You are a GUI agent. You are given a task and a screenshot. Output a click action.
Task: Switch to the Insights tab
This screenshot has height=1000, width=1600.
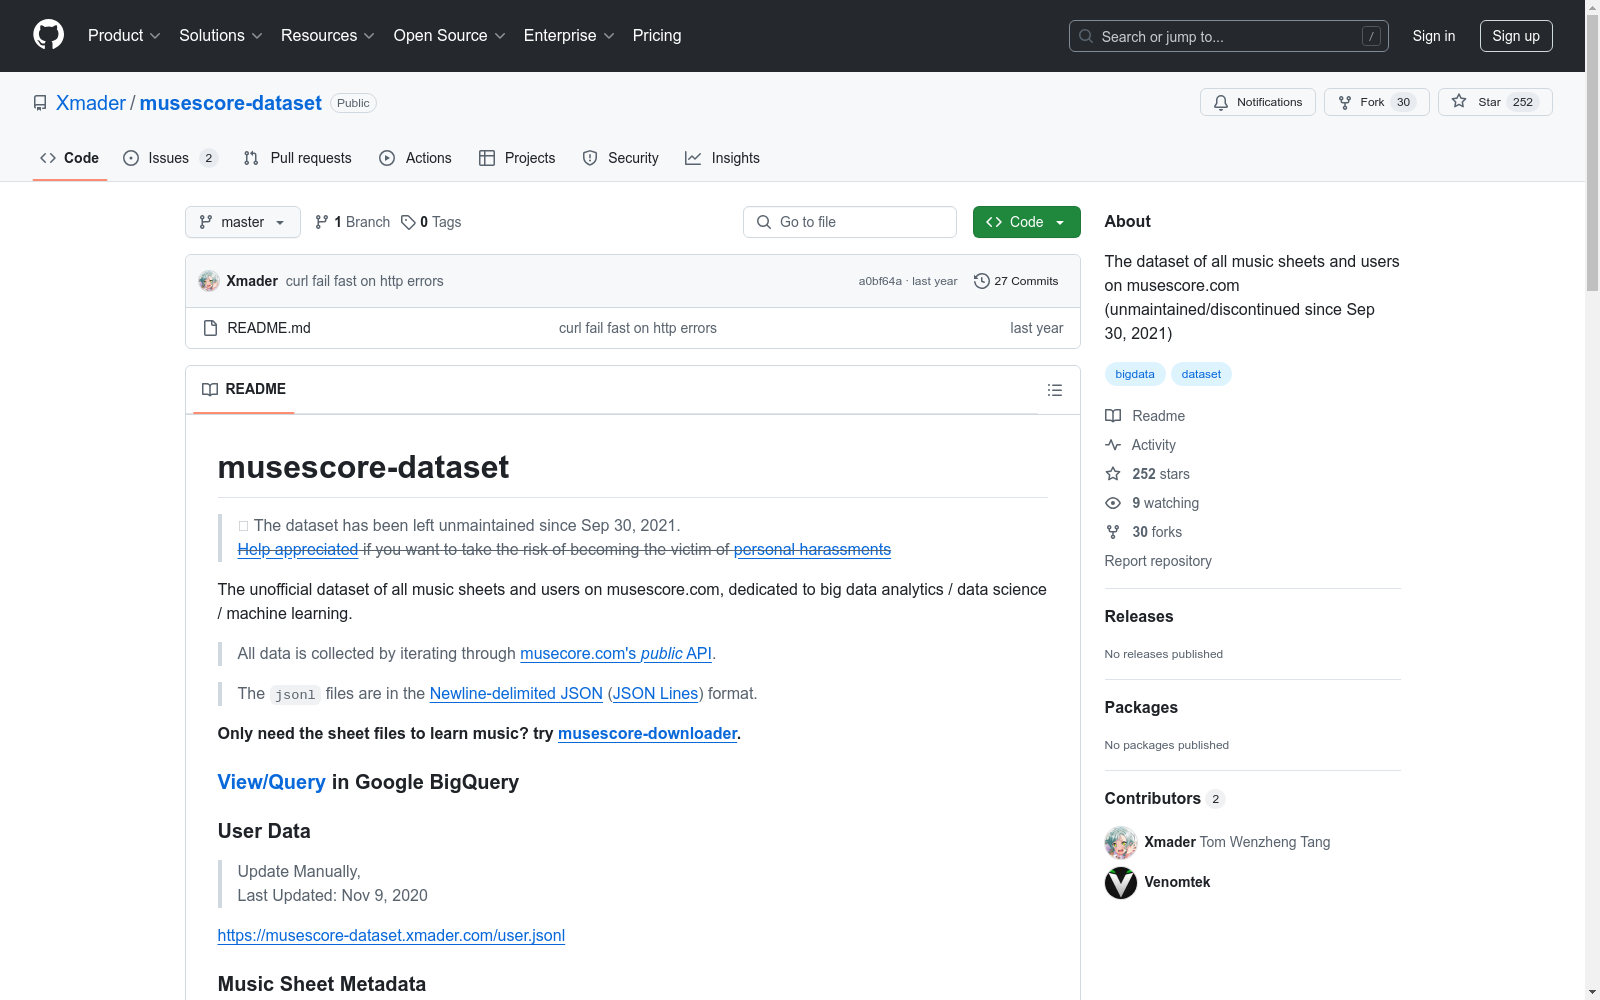722,158
